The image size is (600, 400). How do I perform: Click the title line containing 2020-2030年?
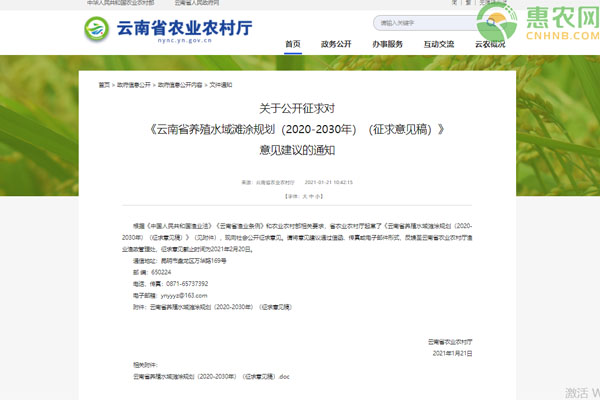pos(297,129)
